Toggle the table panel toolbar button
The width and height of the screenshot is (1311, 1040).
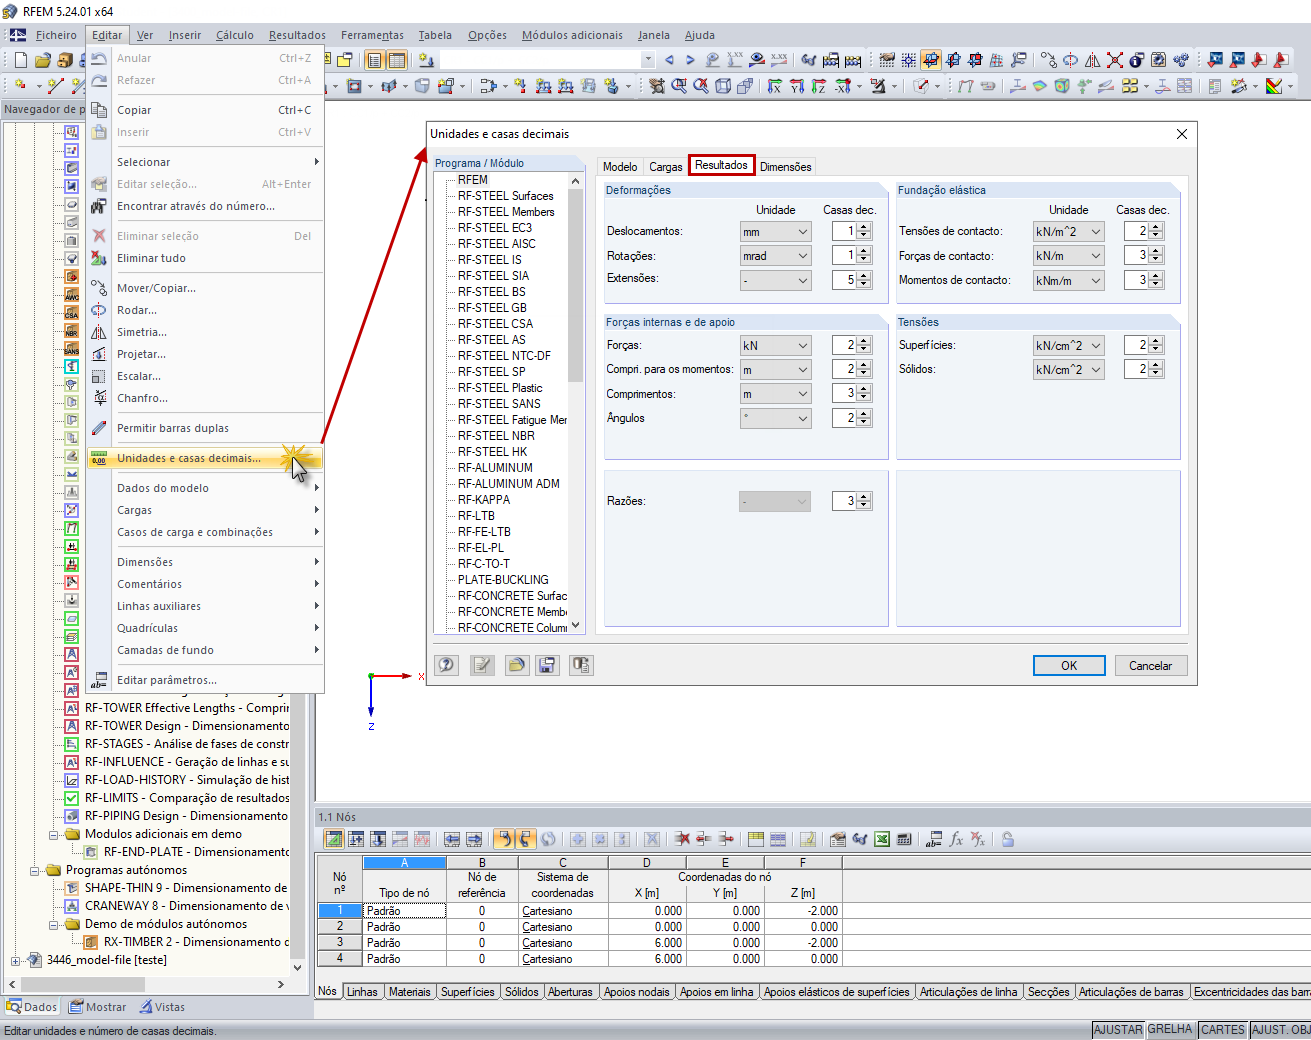[x=397, y=60]
